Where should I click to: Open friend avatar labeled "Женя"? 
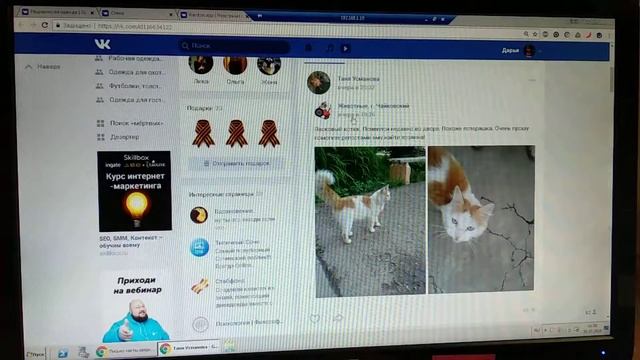tap(269, 65)
